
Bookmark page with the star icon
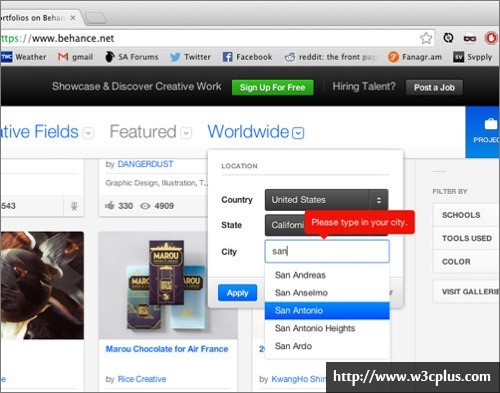pyautogui.click(x=426, y=38)
